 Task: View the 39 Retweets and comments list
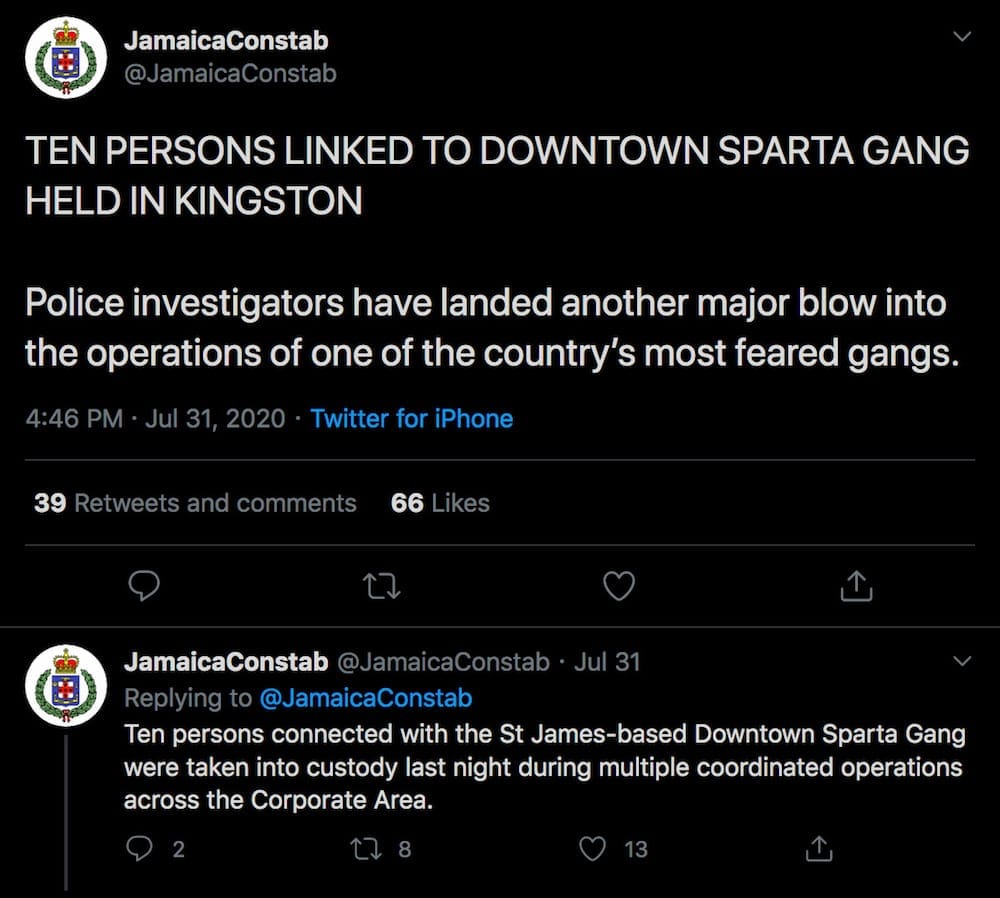(195, 503)
